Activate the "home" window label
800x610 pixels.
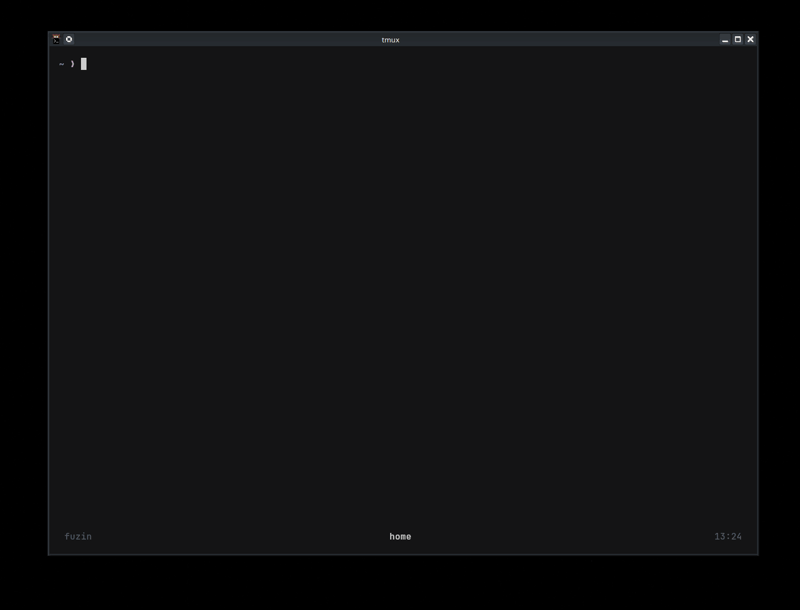tap(399, 536)
